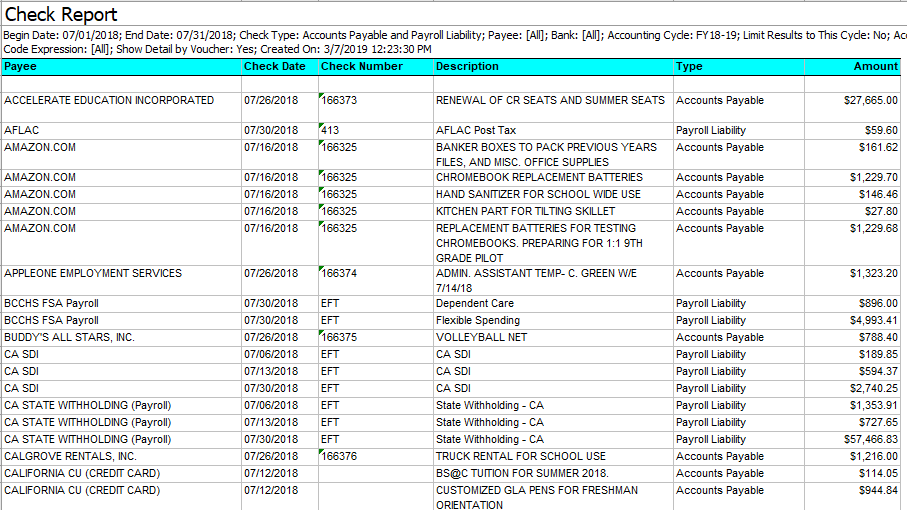Select VOLLEYBALL NET description
The width and height of the screenshot is (907, 510).
click(481, 337)
